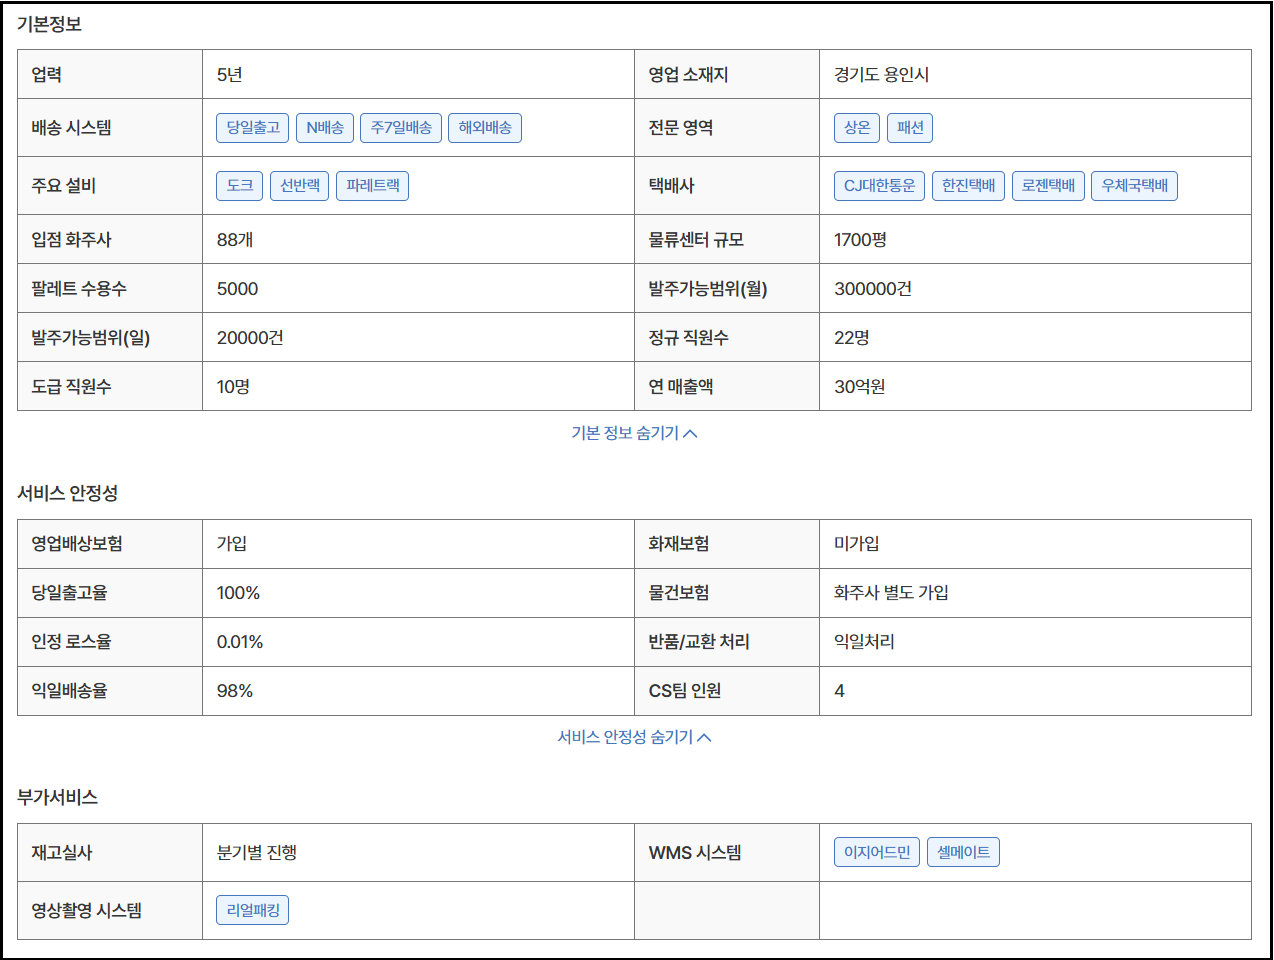
Task: Select the CJ대한통운 courier tag
Action: coord(879,186)
